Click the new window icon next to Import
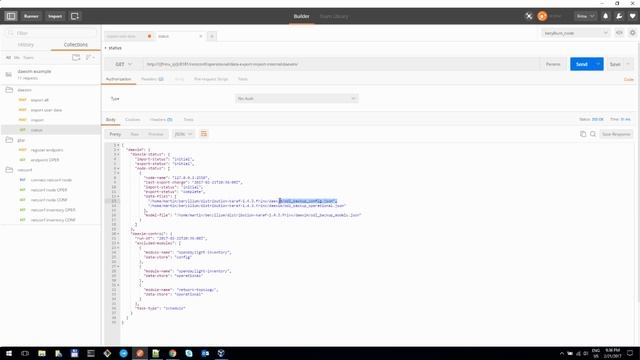The height and width of the screenshot is (360, 640). coord(75,16)
